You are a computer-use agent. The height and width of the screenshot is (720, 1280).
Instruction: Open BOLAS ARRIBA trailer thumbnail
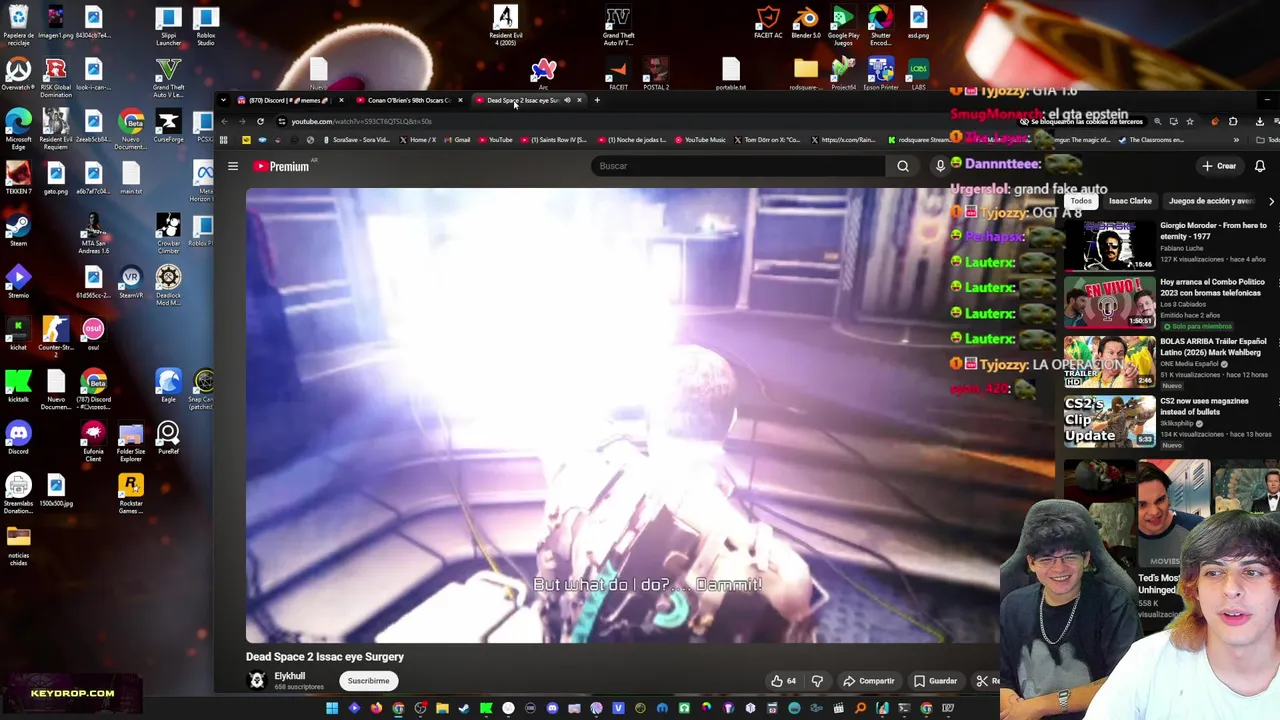pyautogui.click(x=1109, y=362)
